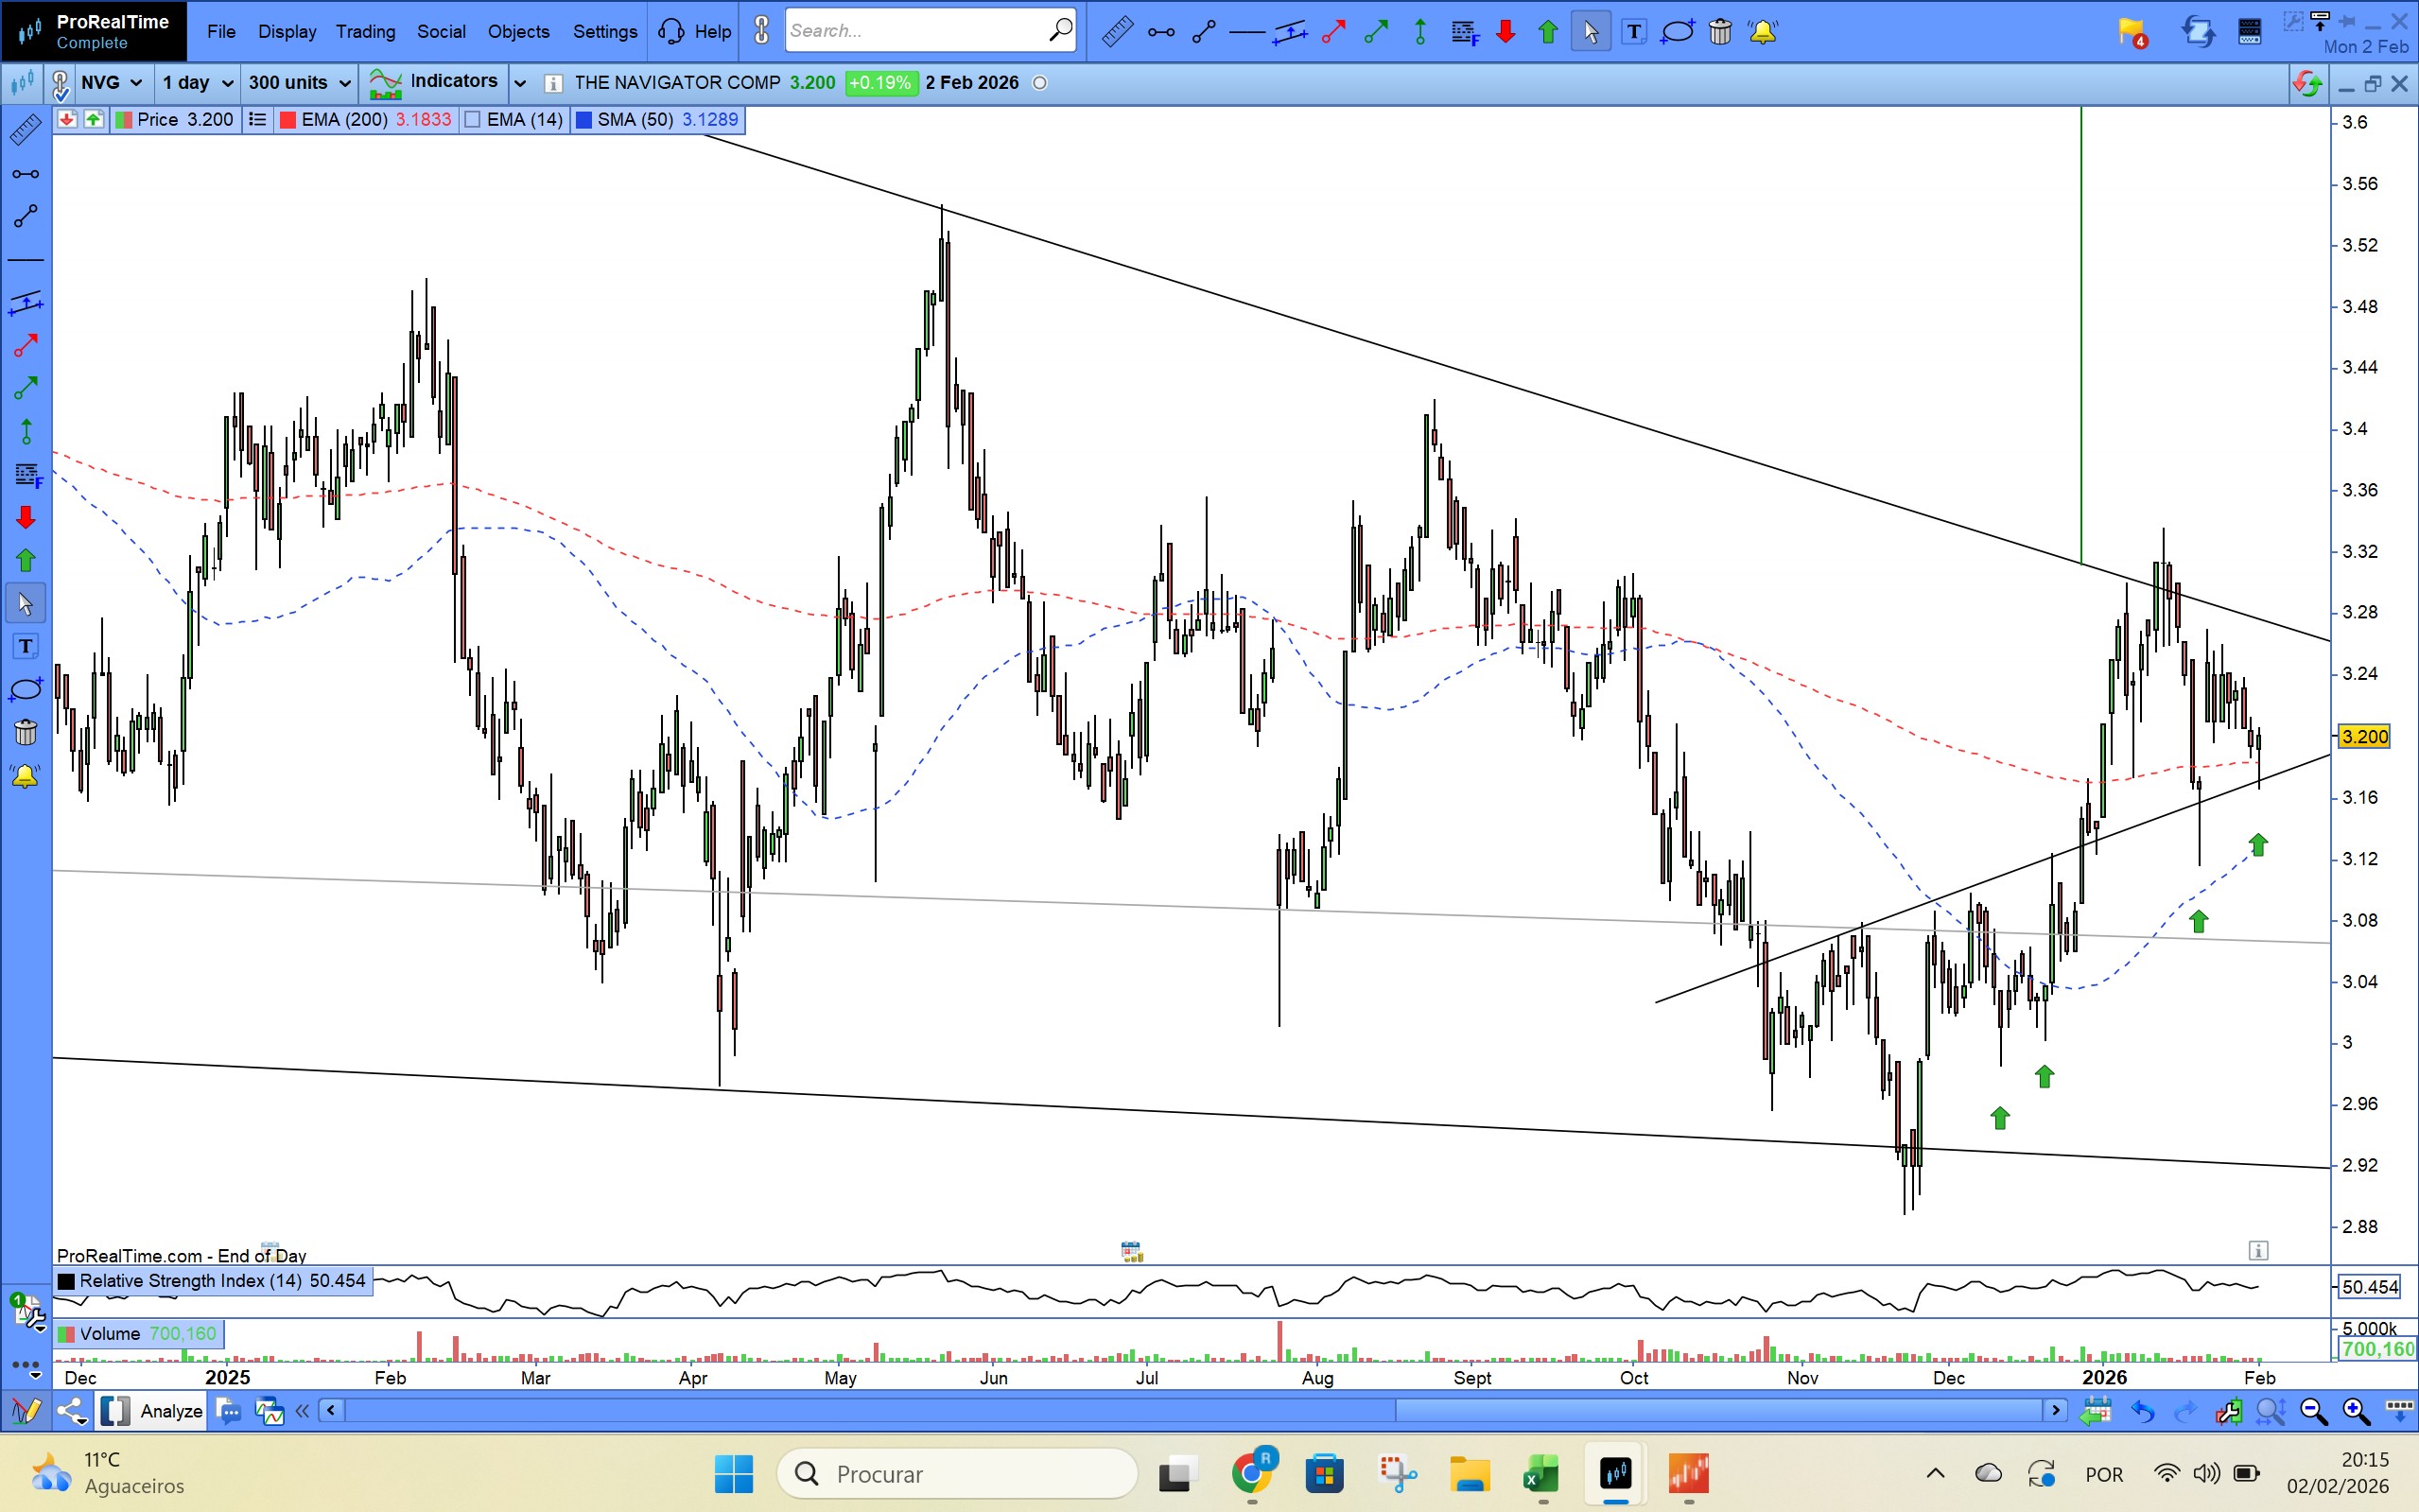Screen dimensions: 2419x1512
Task: Click the trash can delete objects icon
Action: pos(1720,32)
